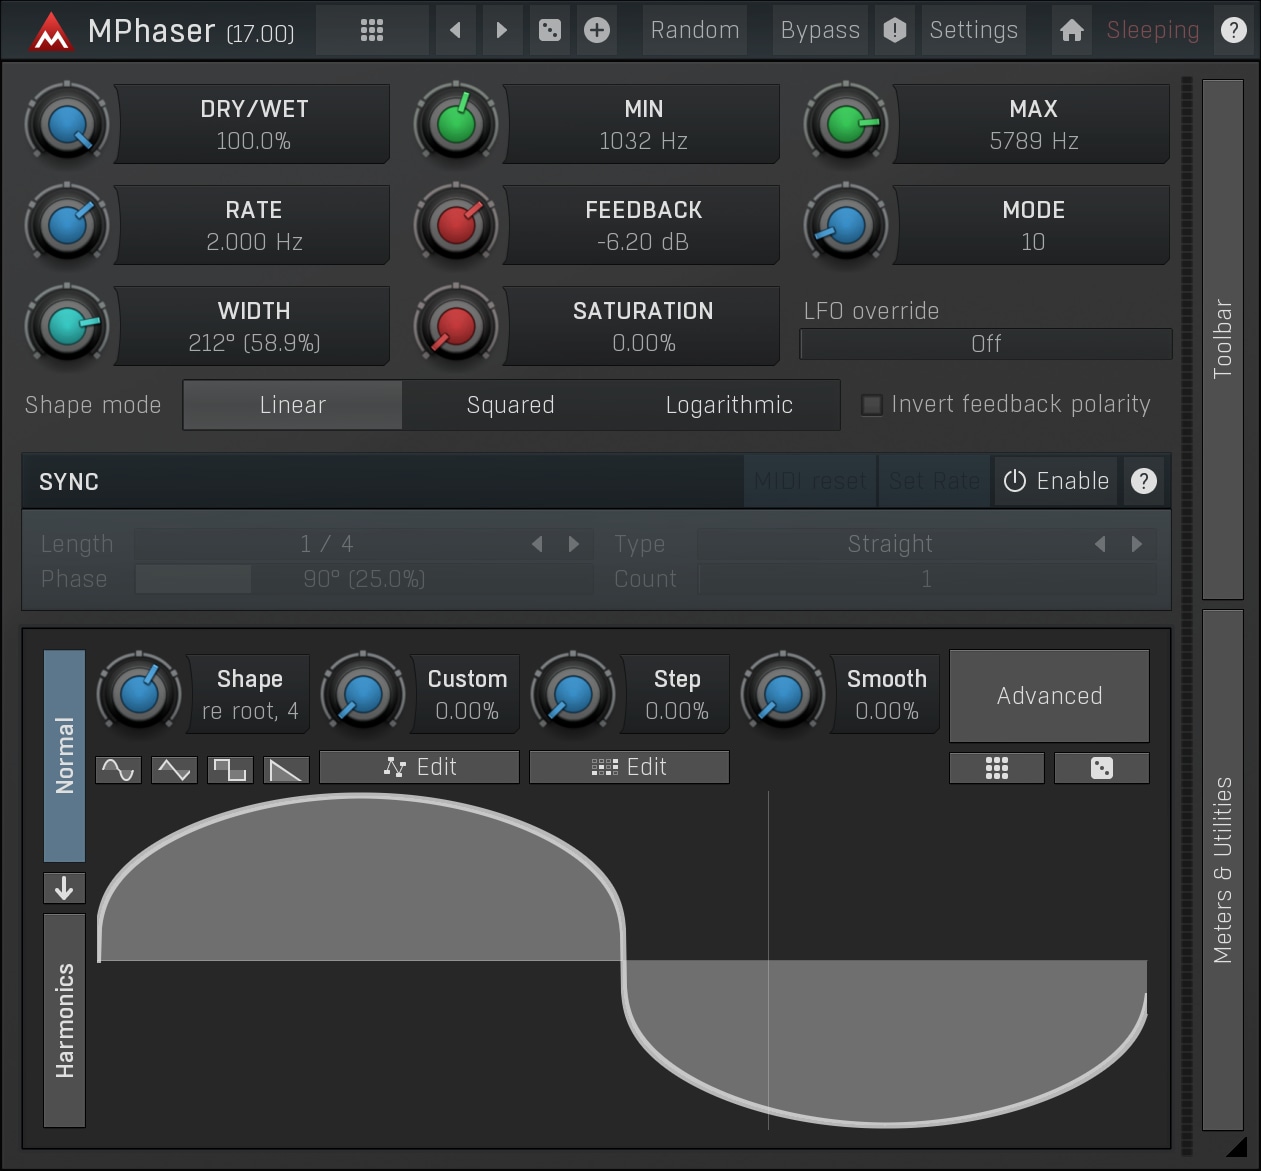Open the Settings button
Viewport: 1261px width, 1171px height.
(x=973, y=30)
